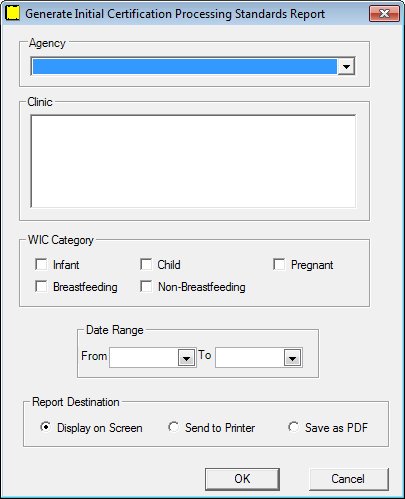Click into the From date field
Viewport: 405px width, 499px height.
tap(144, 358)
